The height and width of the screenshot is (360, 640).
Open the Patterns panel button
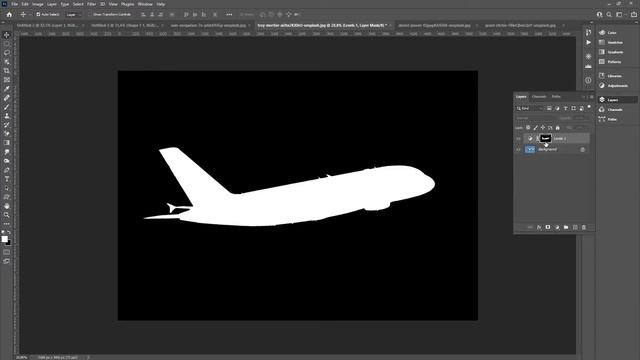[610, 62]
